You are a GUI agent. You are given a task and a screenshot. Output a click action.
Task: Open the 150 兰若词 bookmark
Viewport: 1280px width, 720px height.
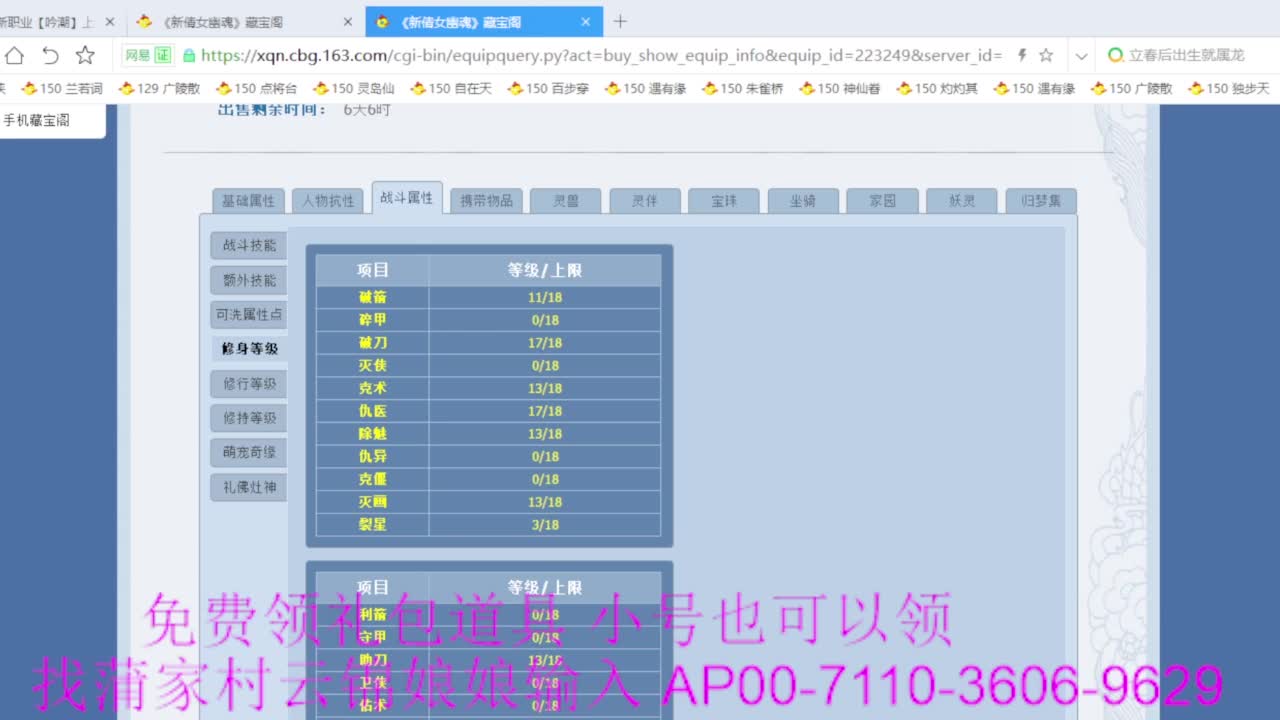[62, 88]
